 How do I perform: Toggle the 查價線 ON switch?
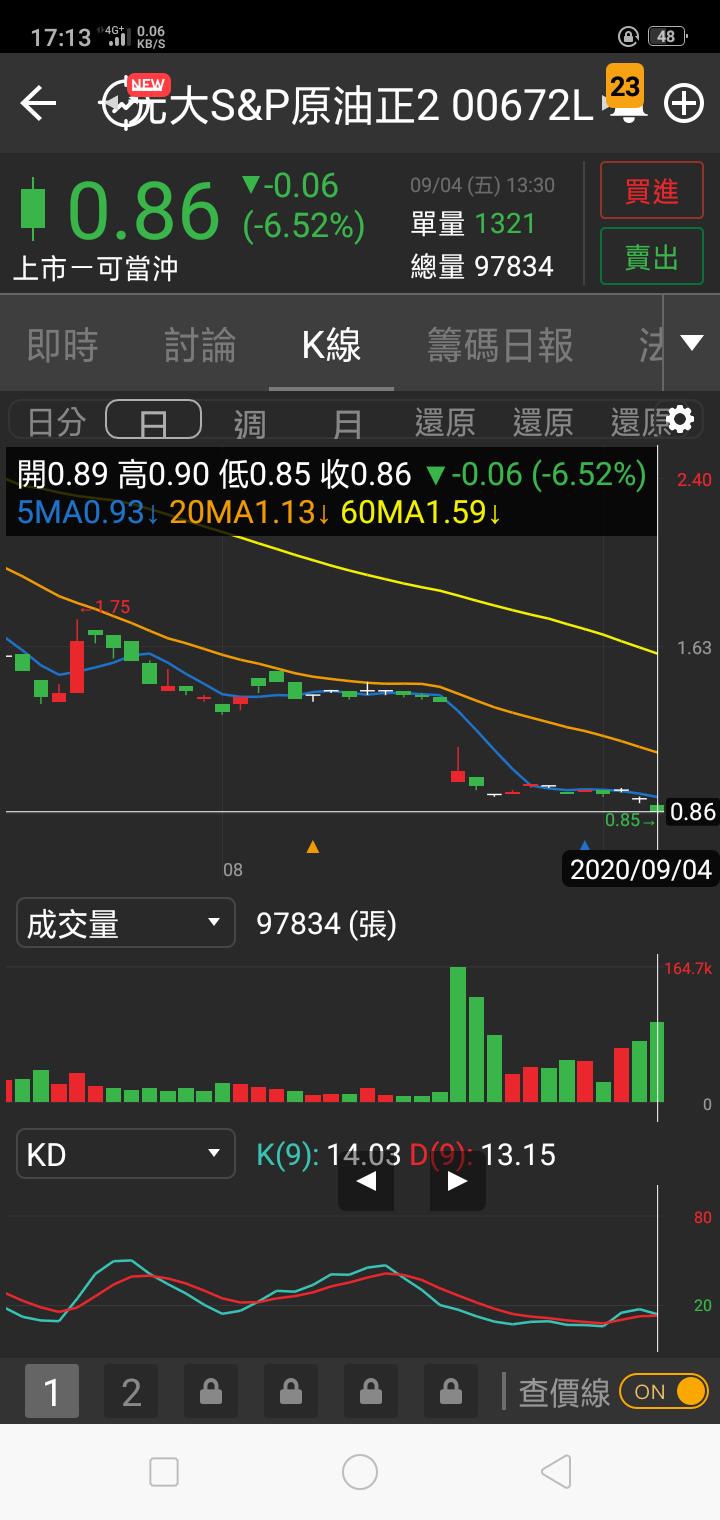664,1391
